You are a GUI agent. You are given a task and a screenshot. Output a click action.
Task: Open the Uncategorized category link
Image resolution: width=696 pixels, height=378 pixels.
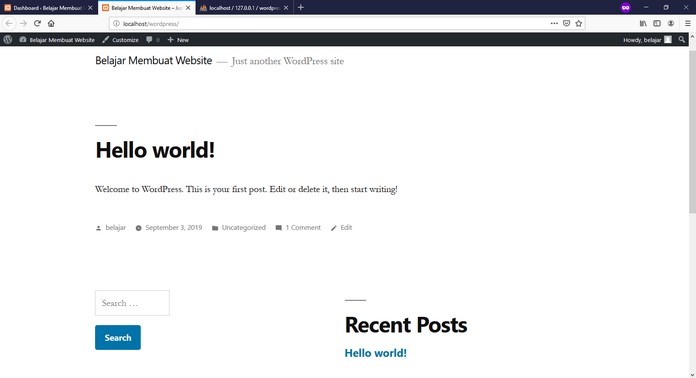pyautogui.click(x=244, y=228)
